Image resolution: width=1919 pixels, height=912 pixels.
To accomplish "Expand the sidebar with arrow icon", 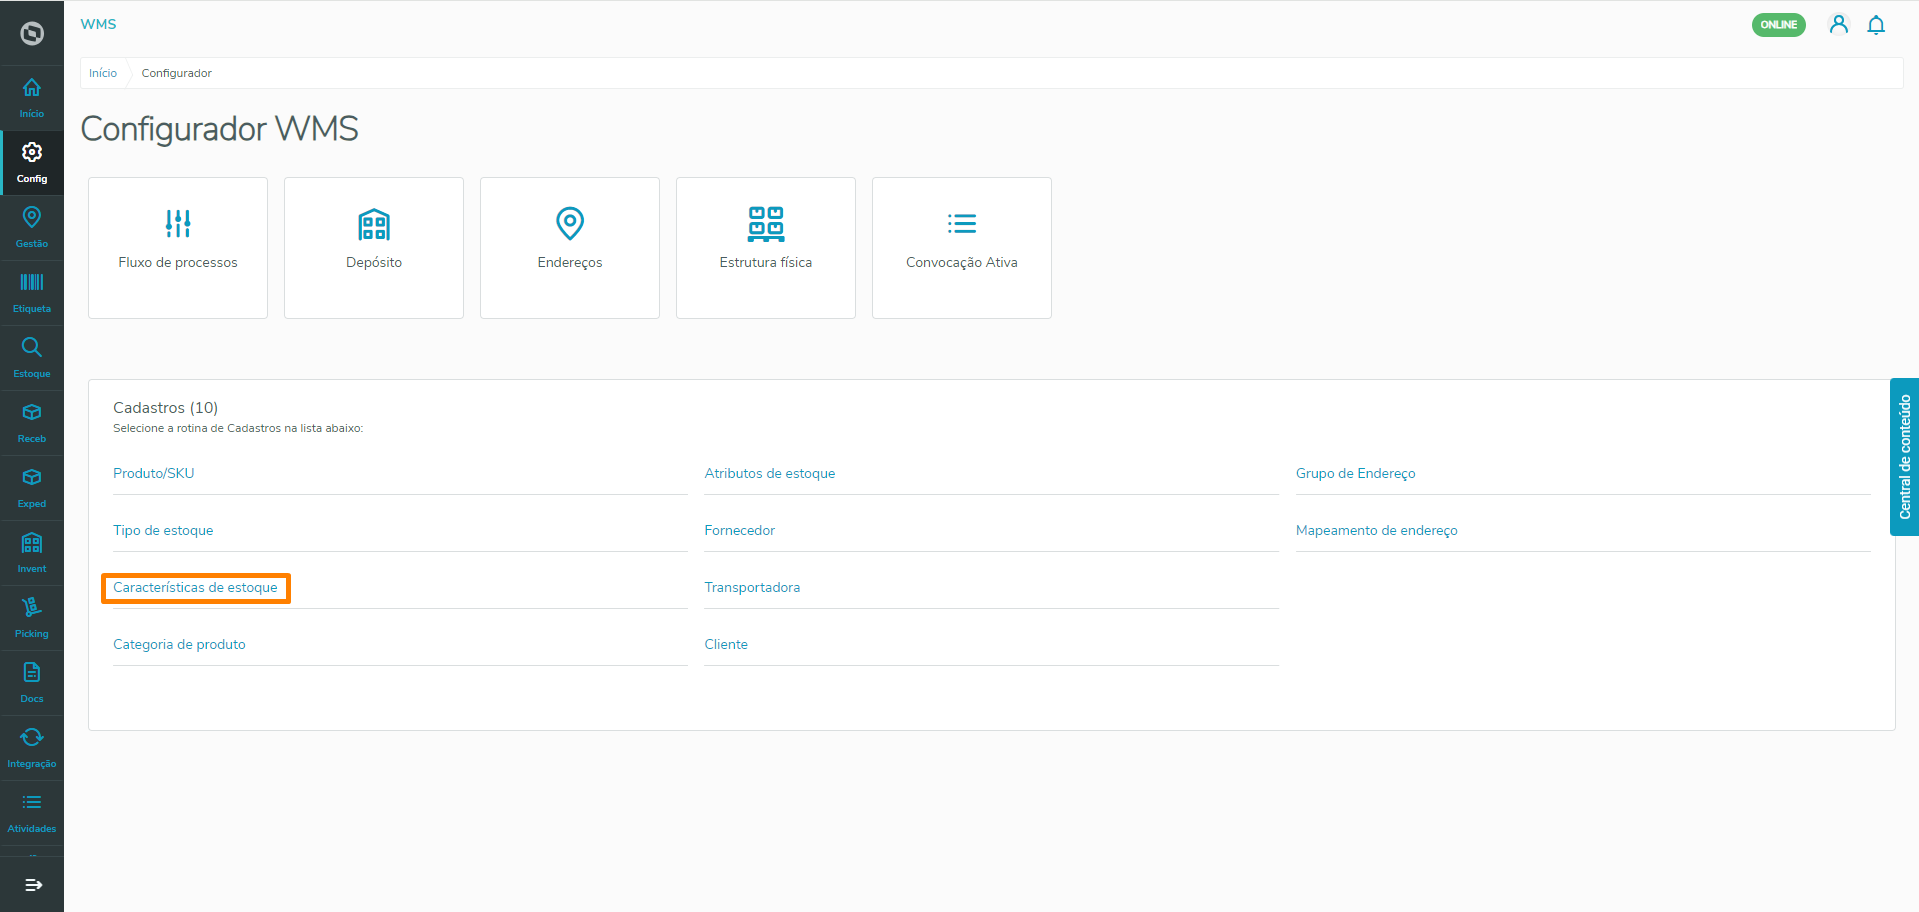I will (x=33, y=885).
